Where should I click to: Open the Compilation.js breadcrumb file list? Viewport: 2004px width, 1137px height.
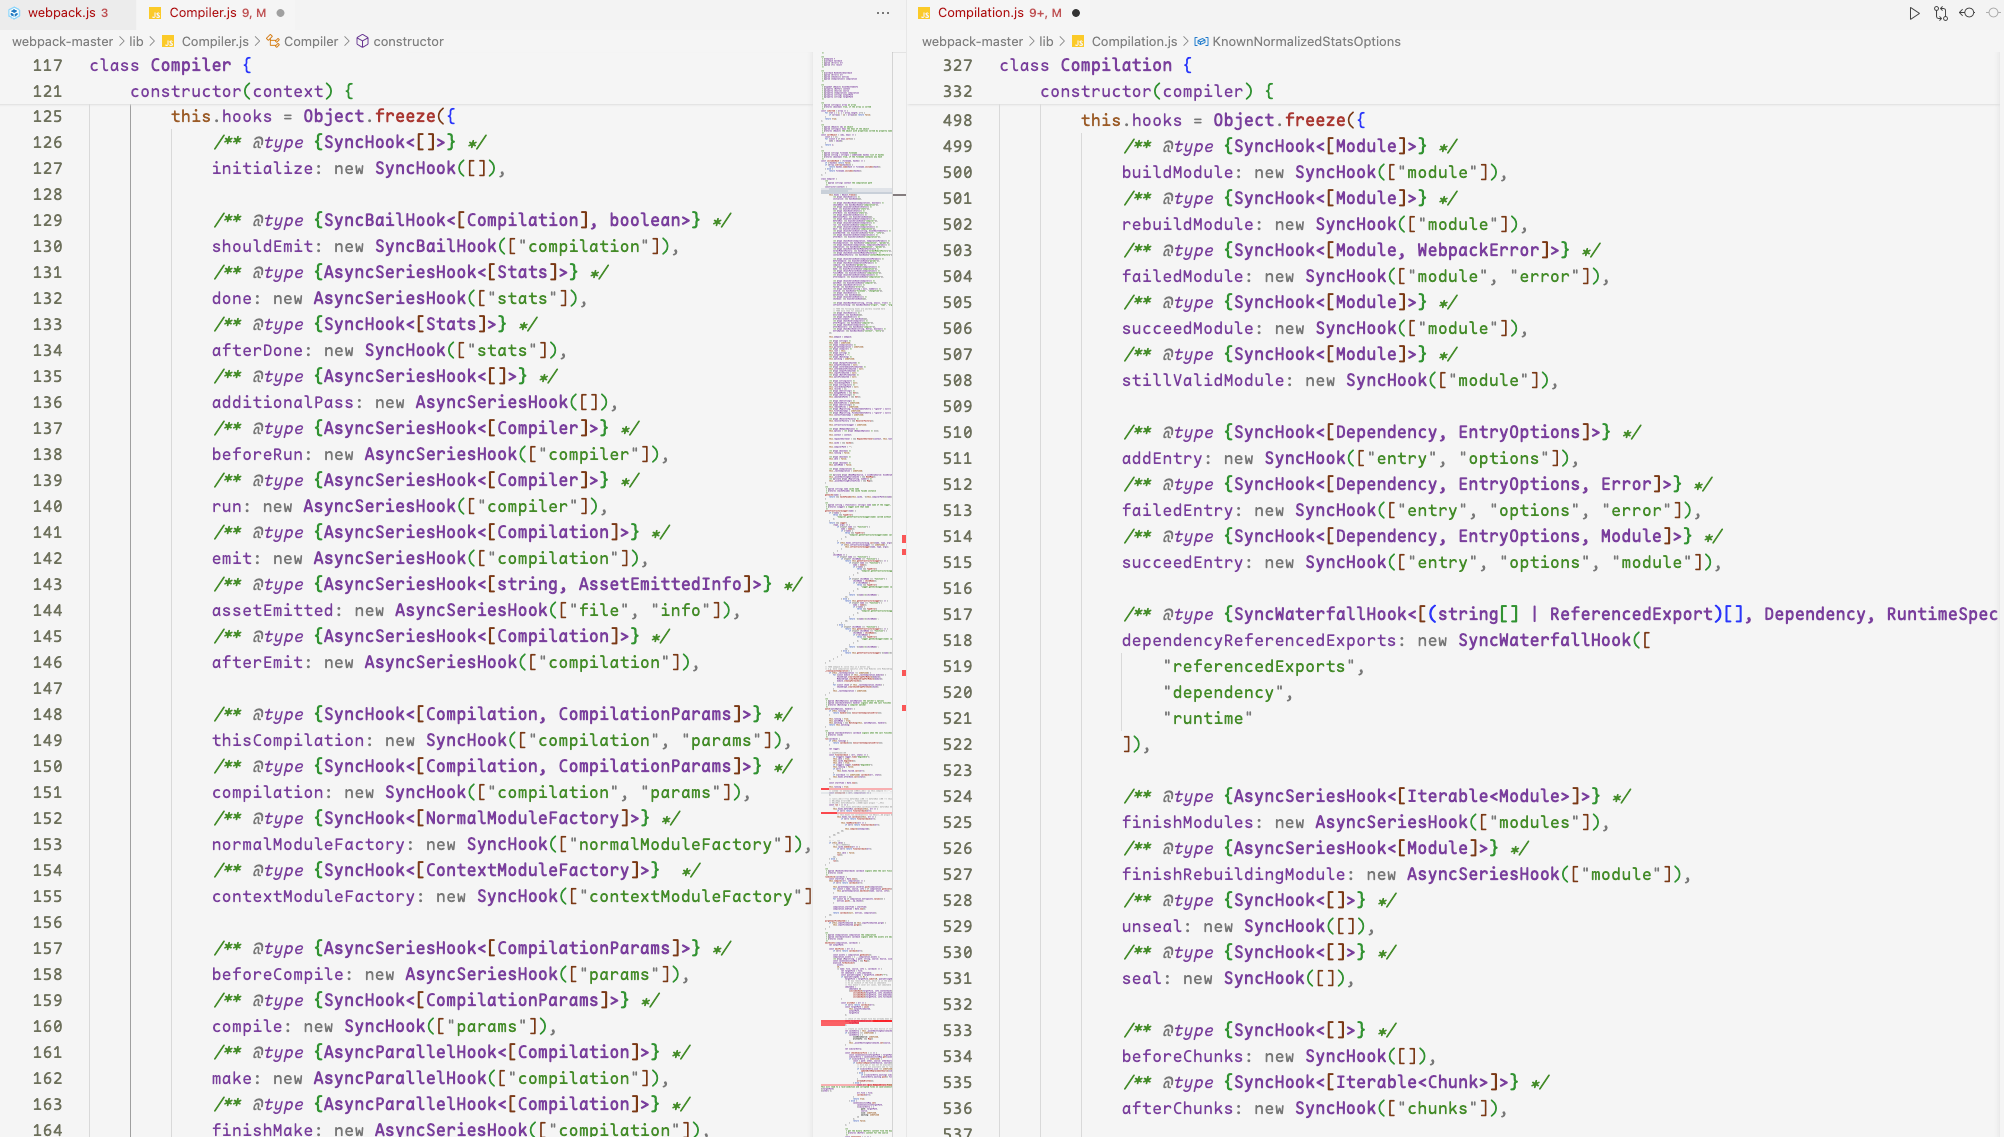coord(1134,41)
